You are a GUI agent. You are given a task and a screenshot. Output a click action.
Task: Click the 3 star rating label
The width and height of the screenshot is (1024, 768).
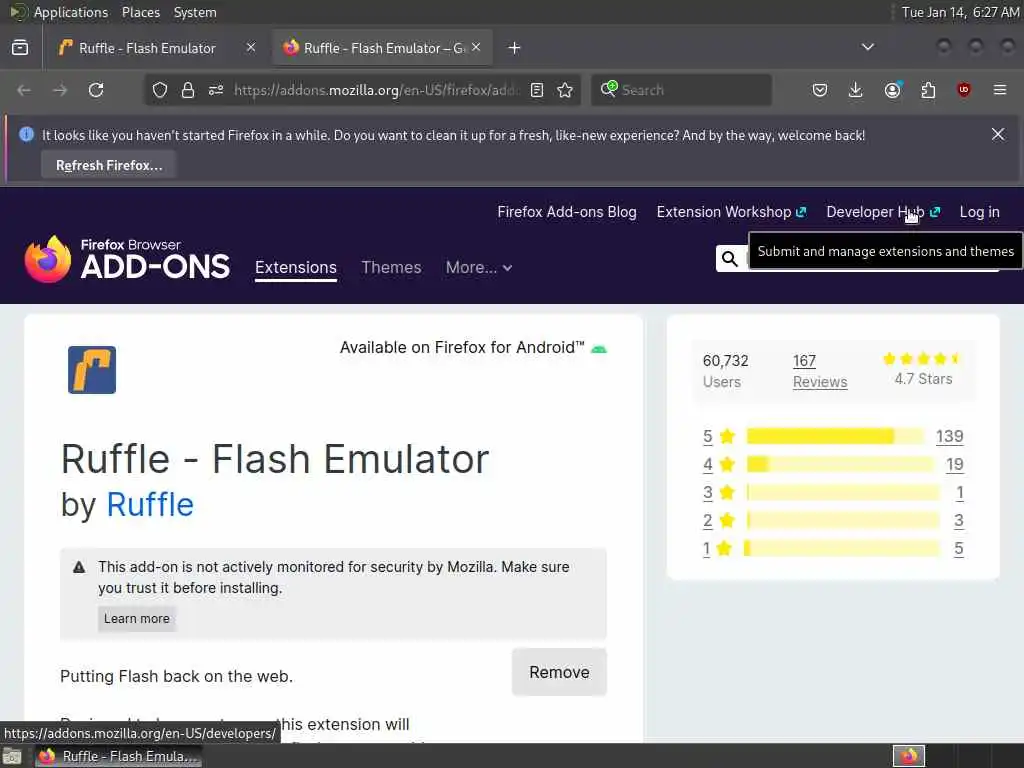click(719, 492)
